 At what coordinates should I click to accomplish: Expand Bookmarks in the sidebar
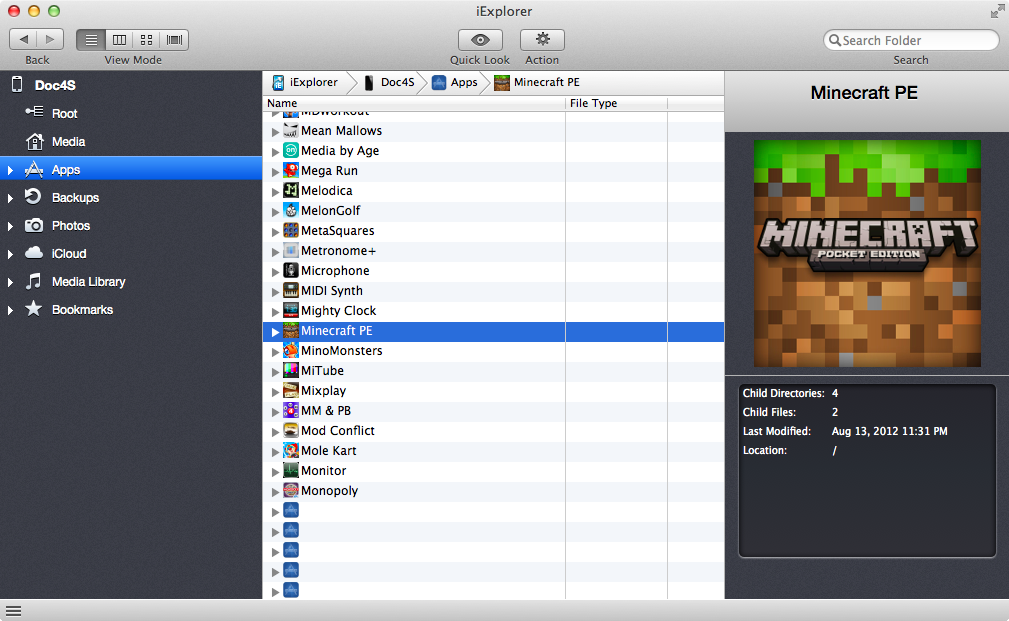(x=10, y=310)
